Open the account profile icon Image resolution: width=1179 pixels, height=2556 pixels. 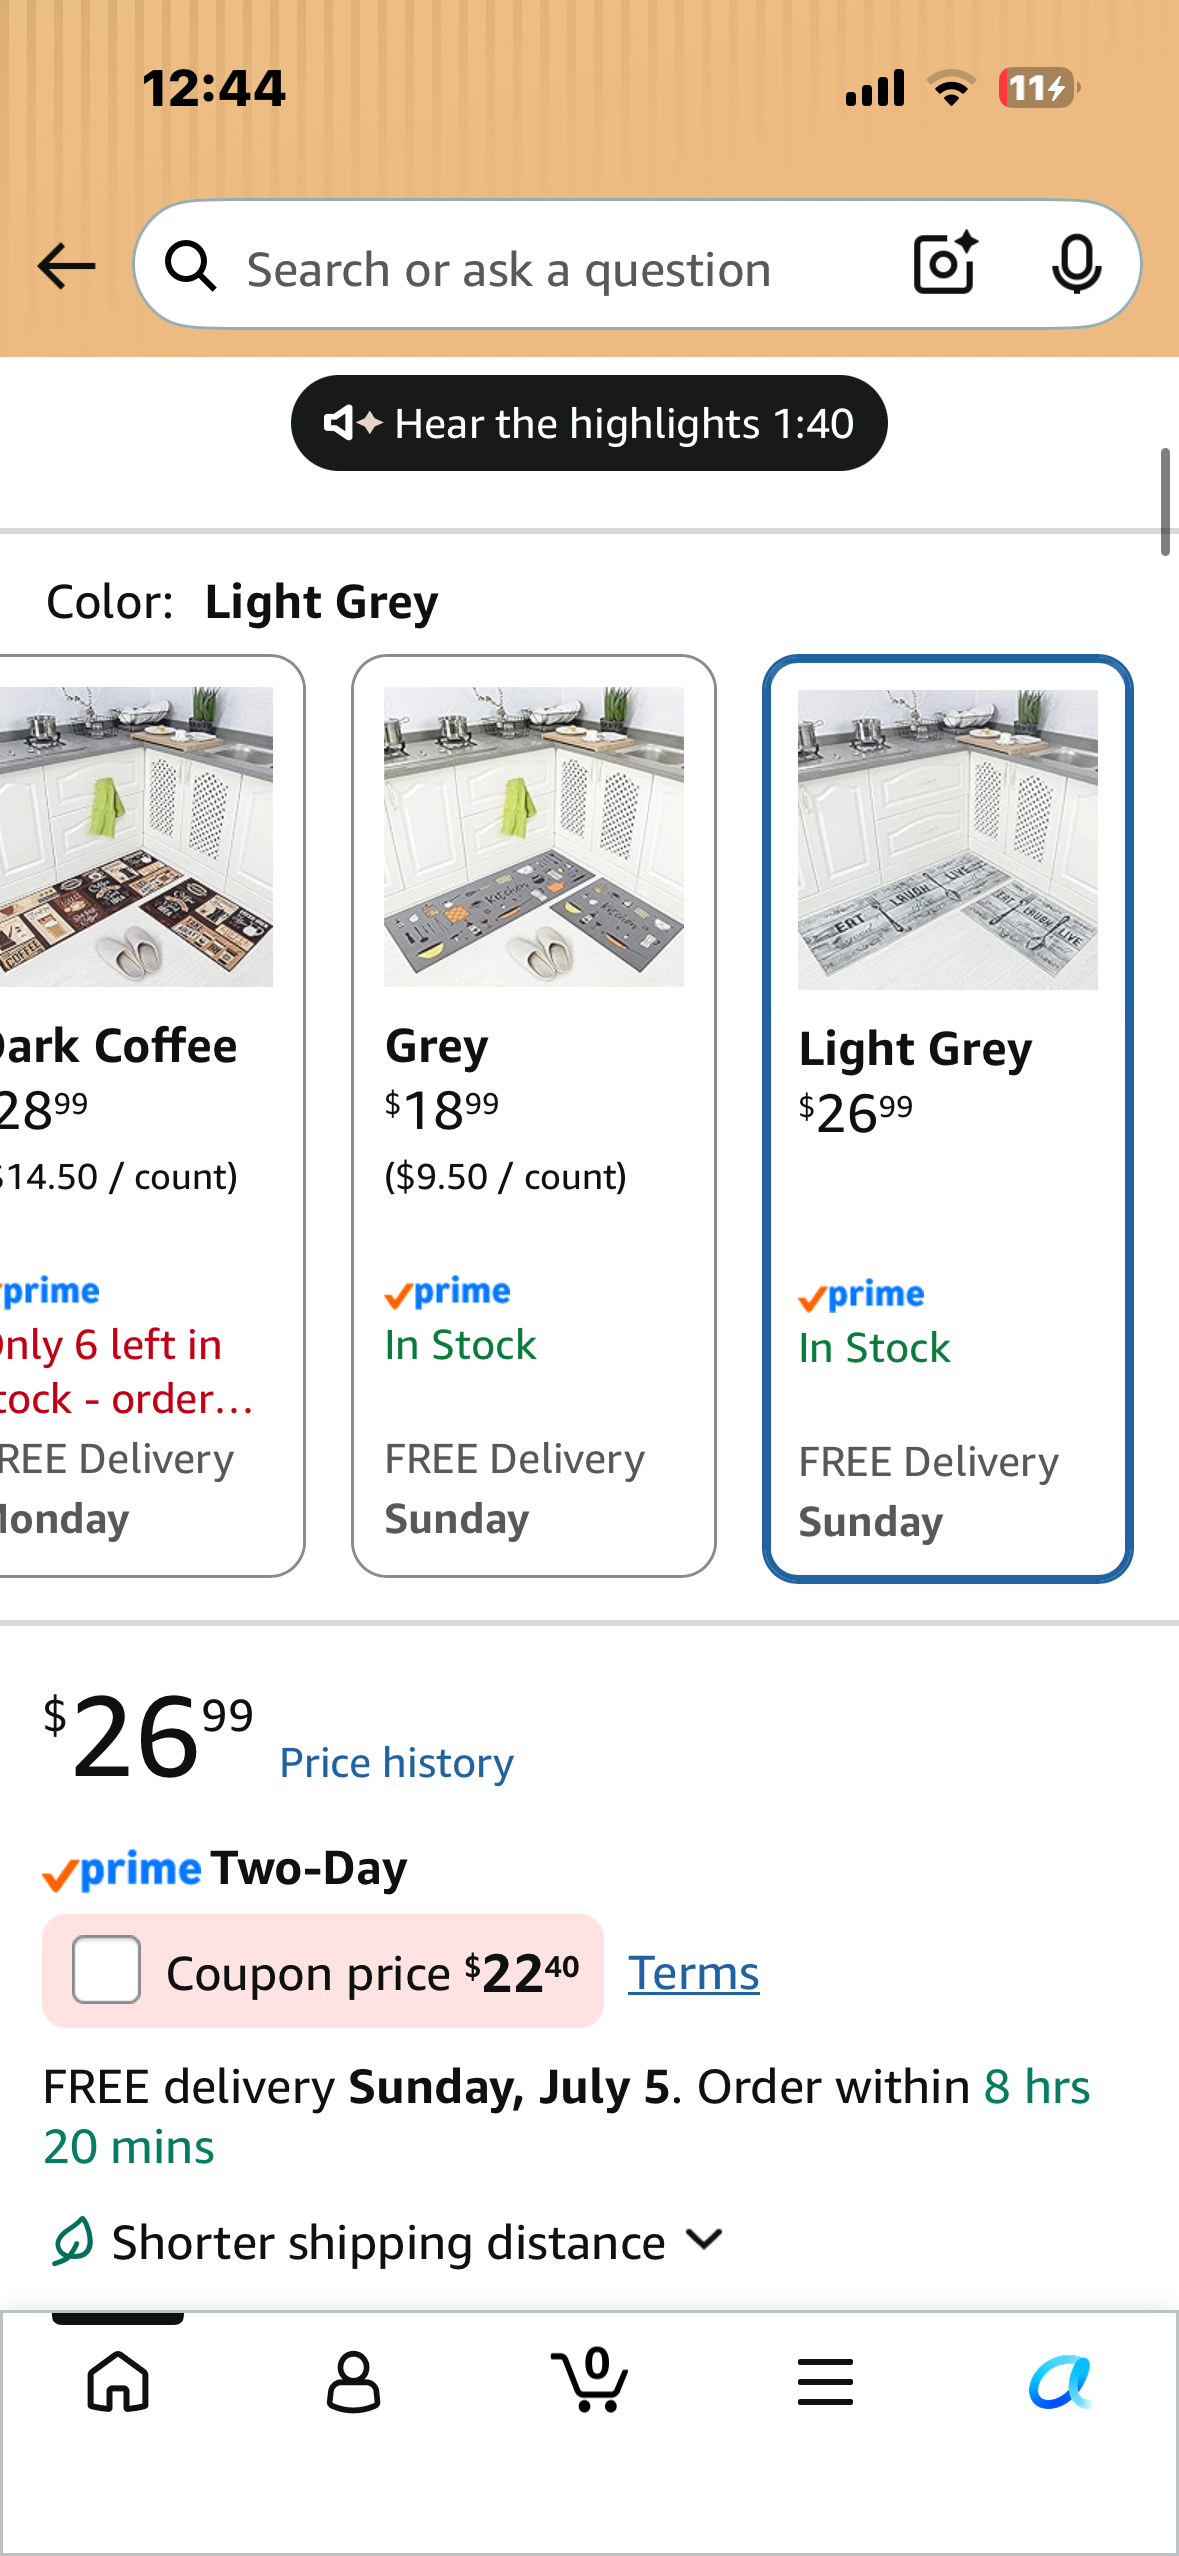[353, 2381]
